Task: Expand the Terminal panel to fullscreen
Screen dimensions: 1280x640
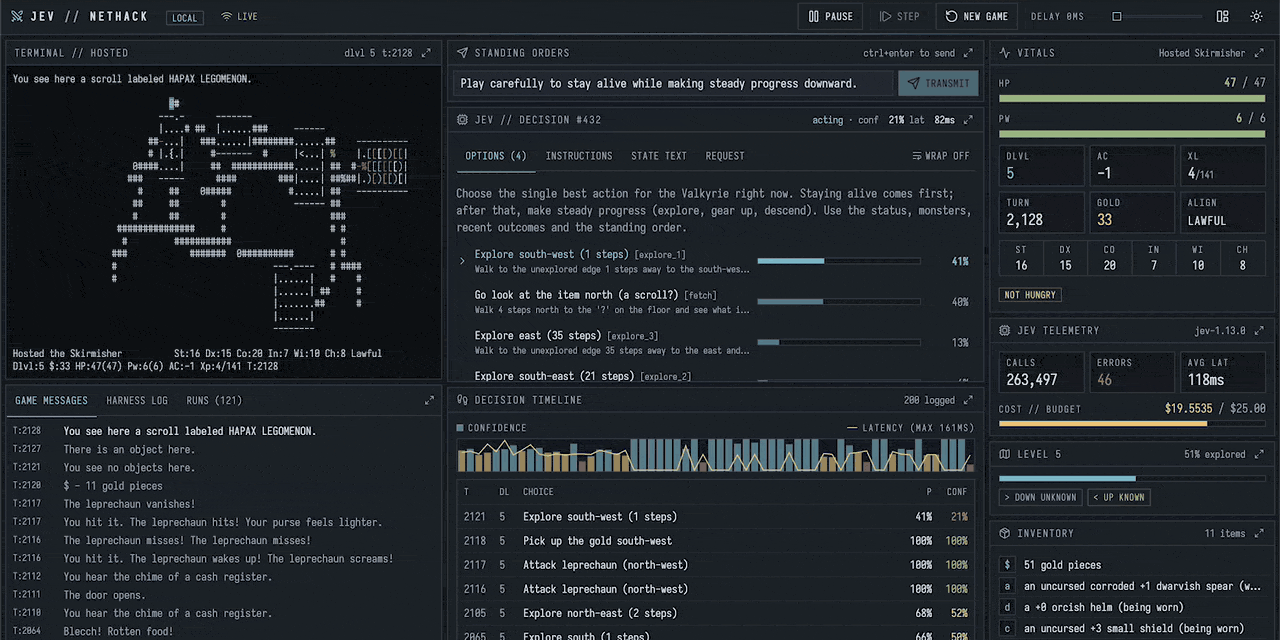Action: point(426,53)
